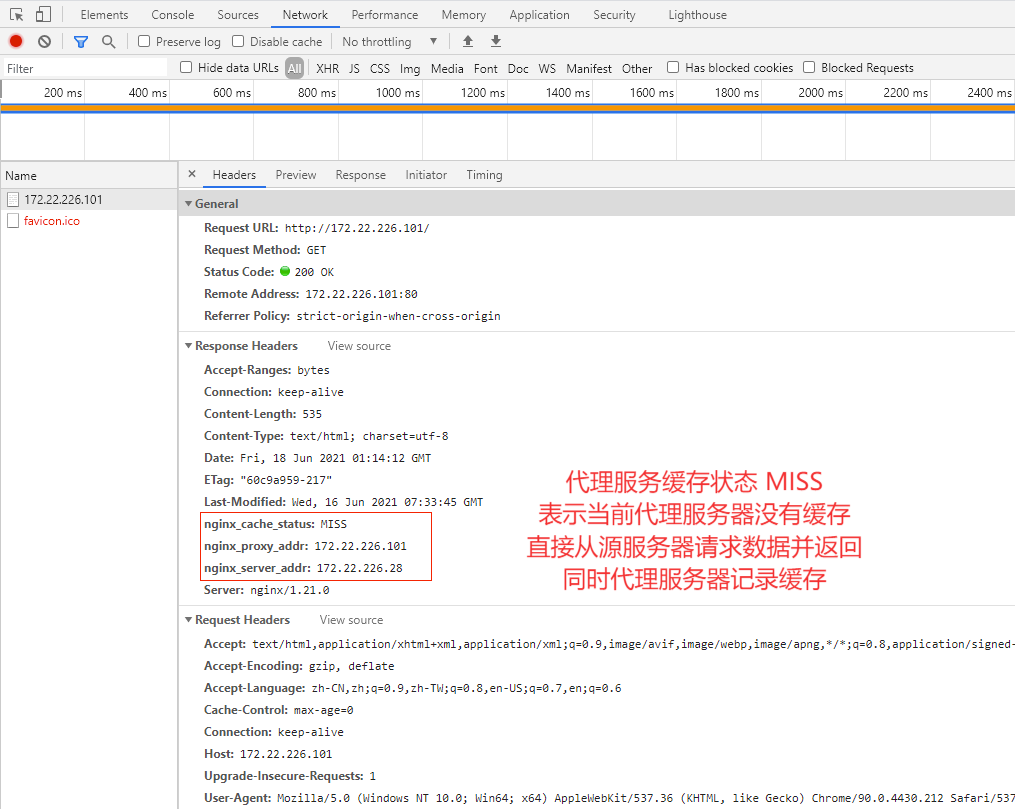
Task: Close the request details panel
Action: tap(192, 174)
